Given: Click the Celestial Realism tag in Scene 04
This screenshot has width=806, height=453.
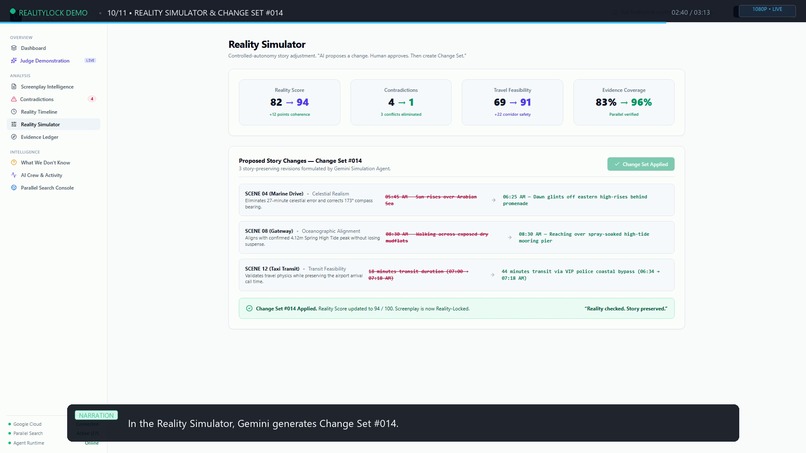Looking at the screenshot, I should tap(331, 194).
